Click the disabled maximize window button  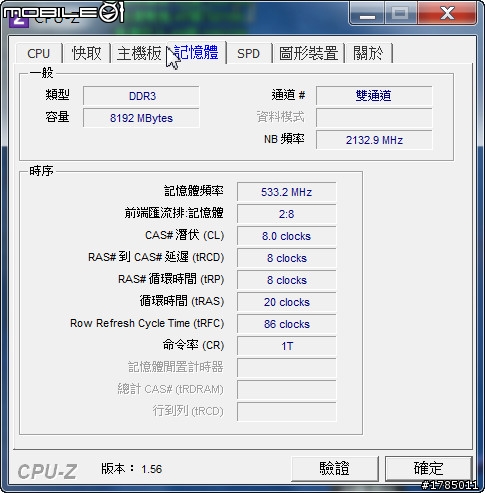click(x=401, y=13)
